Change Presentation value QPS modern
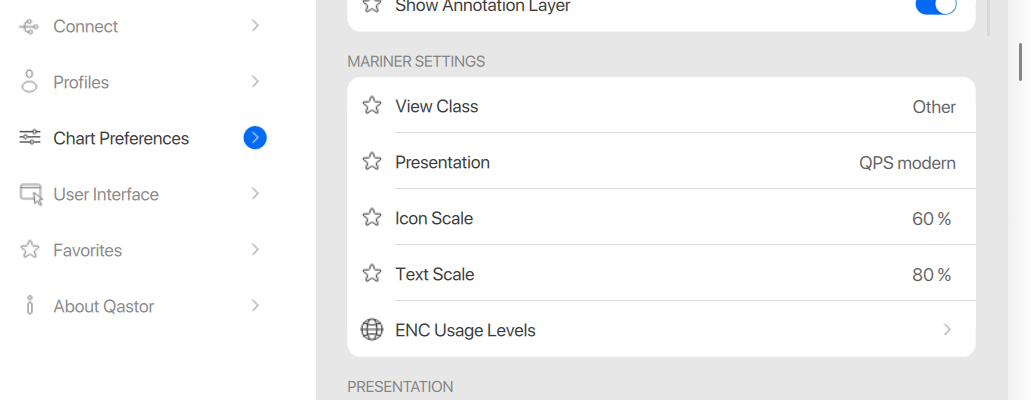 point(907,163)
